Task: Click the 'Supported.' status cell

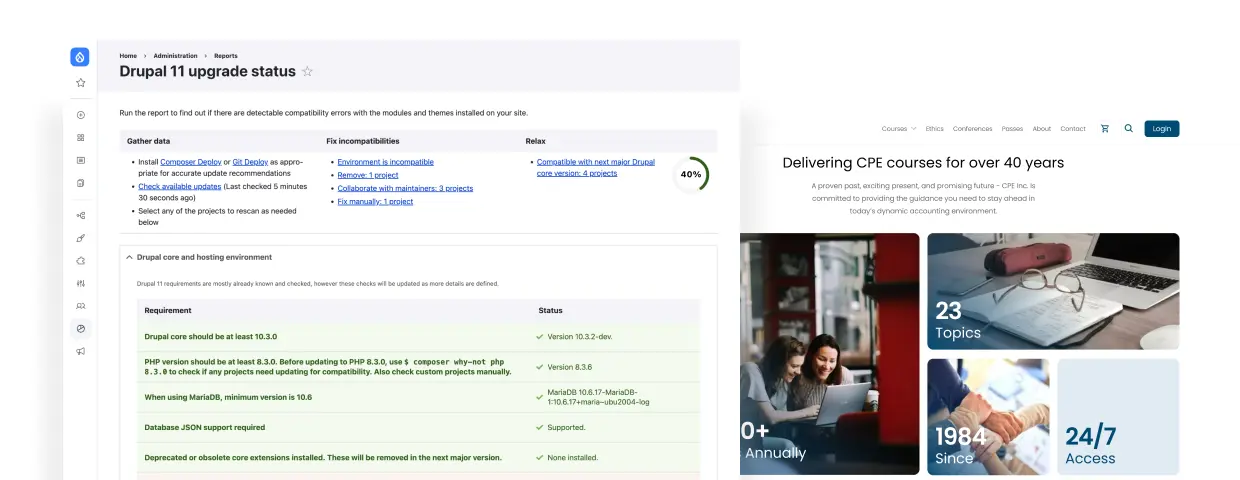Action: (566, 427)
